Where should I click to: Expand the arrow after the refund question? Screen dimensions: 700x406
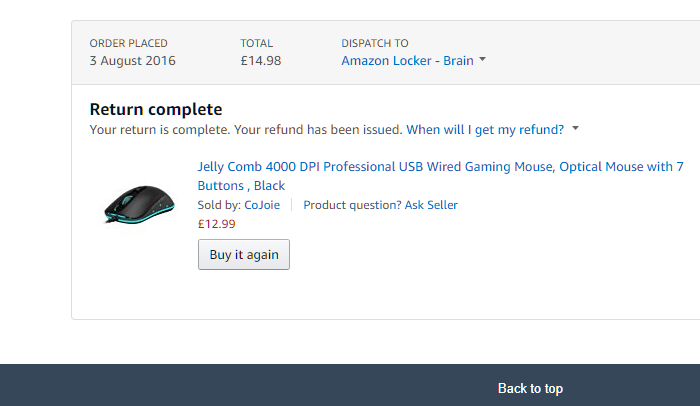(x=575, y=128)
